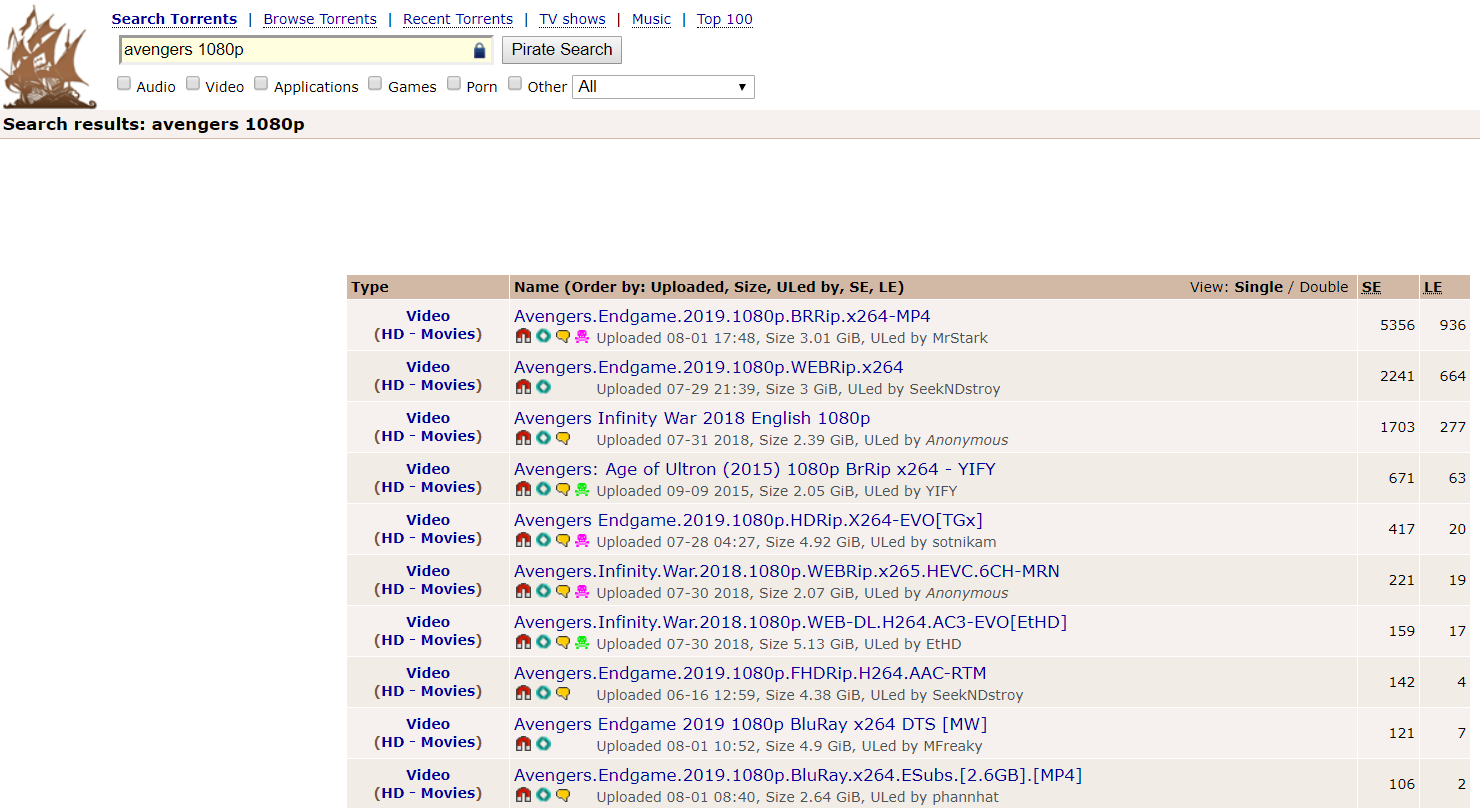Click magnet icon for BluRay x264 DTS [MW]
The width and height of the screenshot is (1480, 808).
point(523,745)
